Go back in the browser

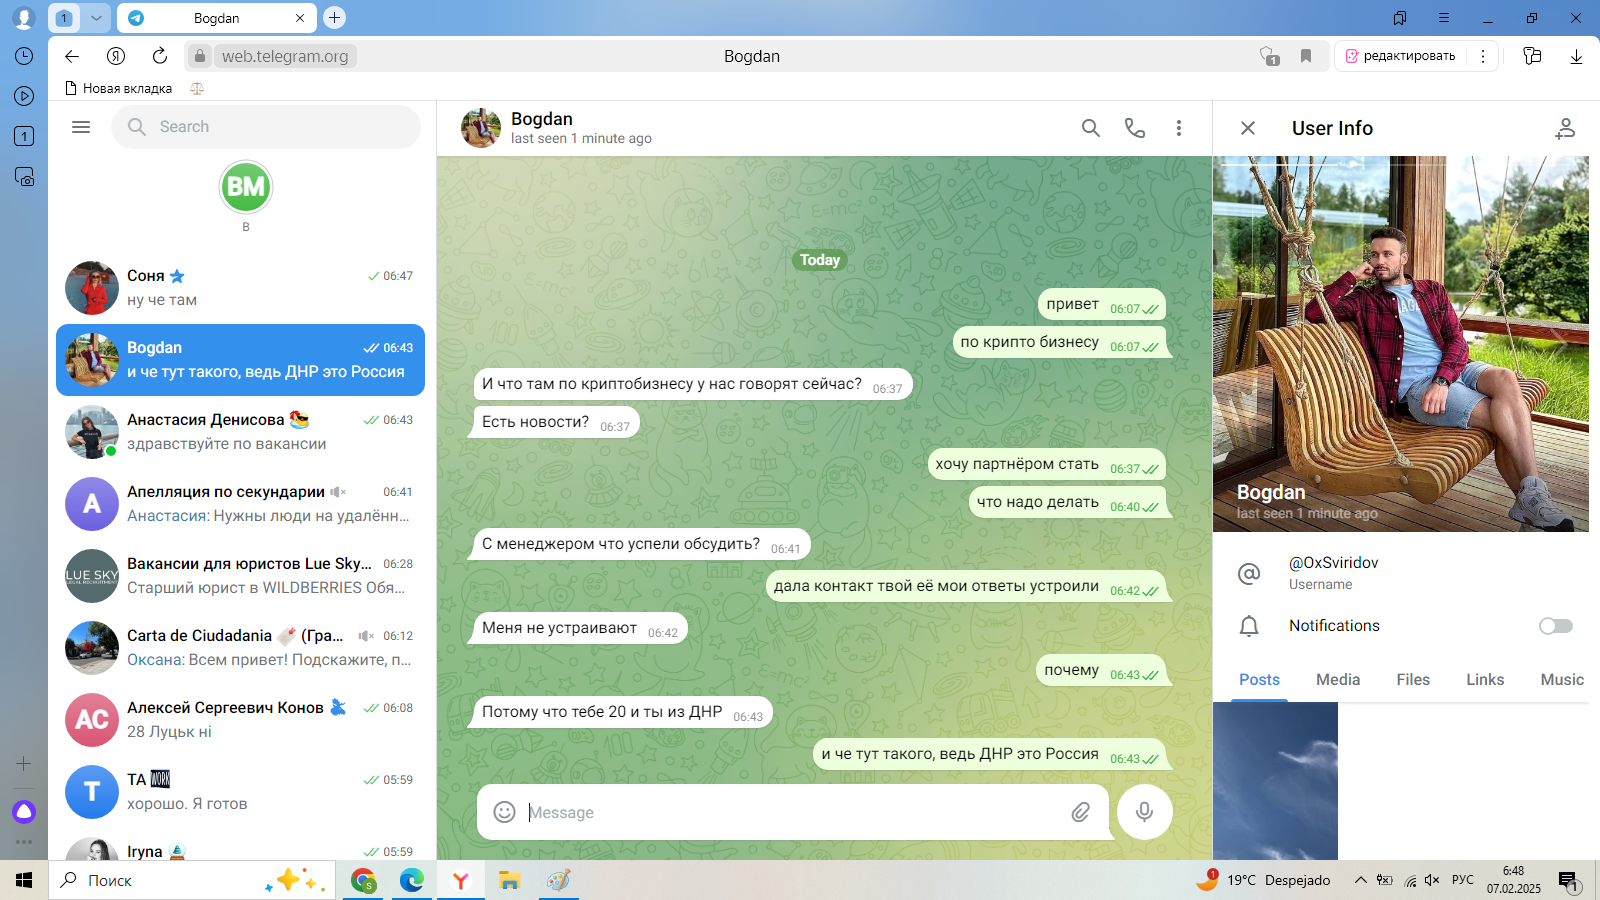tap(71, 56)
